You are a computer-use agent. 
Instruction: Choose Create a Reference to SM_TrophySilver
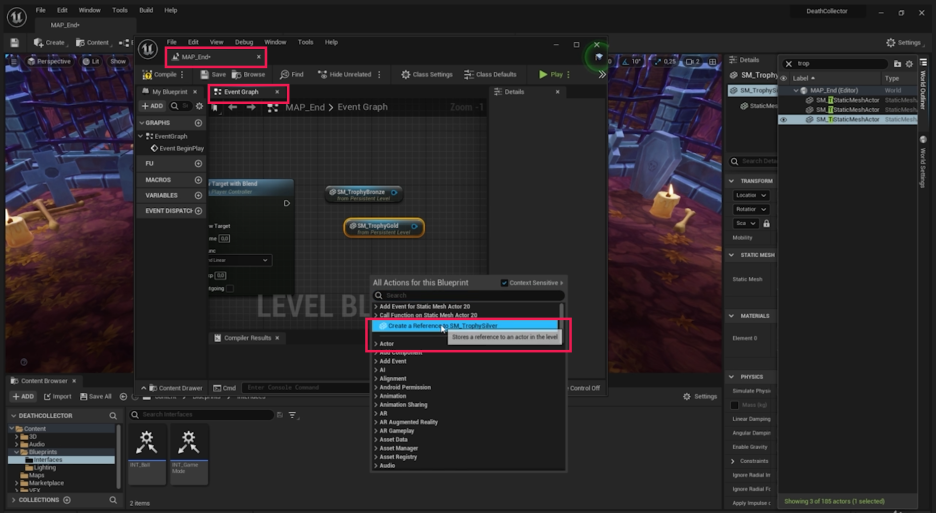pos(464,326)
